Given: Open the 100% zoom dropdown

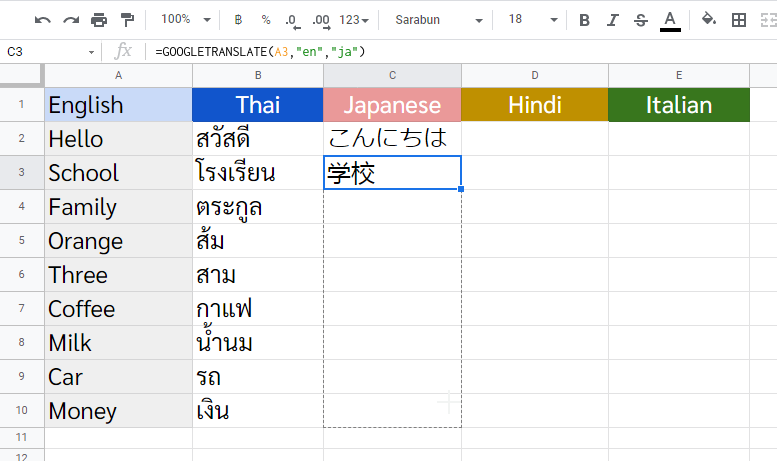Looking at the screenshot, I should pos(186,20).
